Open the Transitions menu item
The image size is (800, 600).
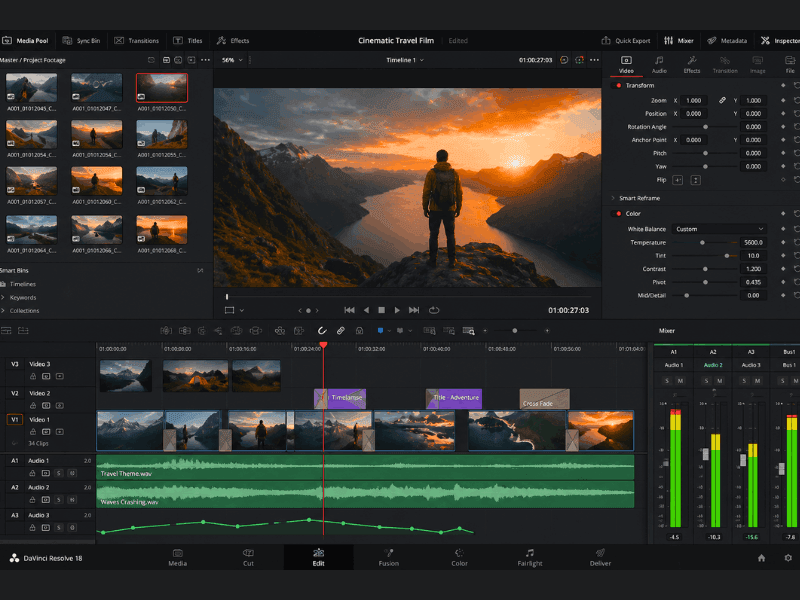tap(137, 41)
